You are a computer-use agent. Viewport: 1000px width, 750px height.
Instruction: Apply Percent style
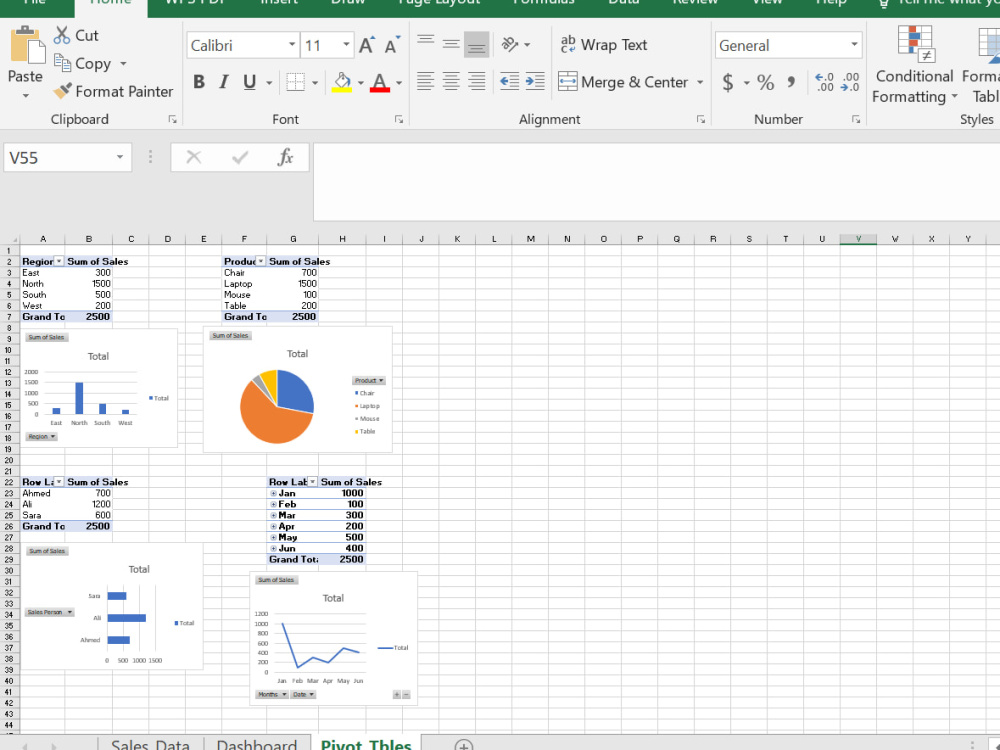click(x=765, y=82)
